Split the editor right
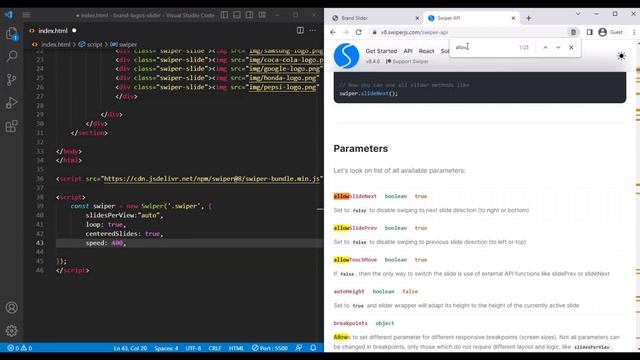The image size is (640, 360). [300, 30]
